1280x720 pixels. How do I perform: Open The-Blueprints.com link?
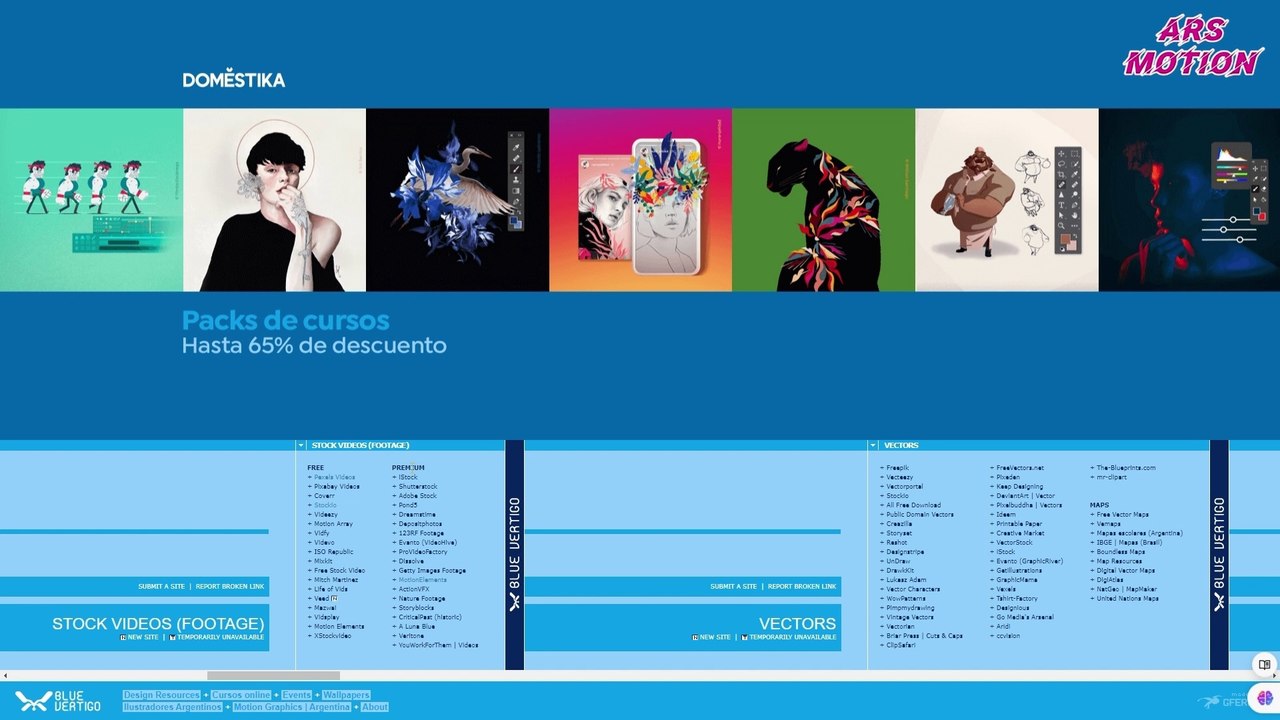click(x=1125, y=468)
